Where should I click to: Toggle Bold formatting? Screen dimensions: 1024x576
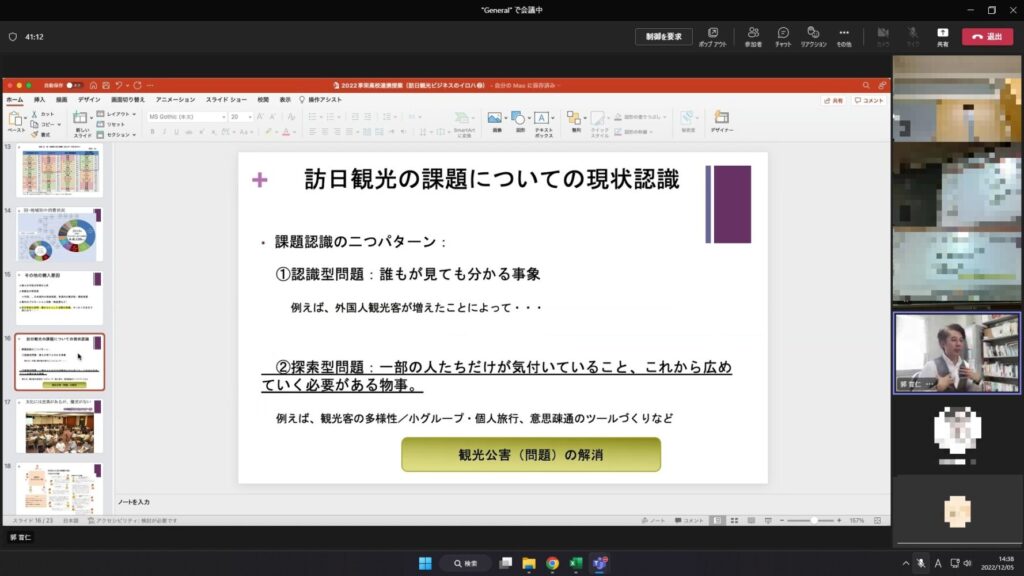pos(152,132)
